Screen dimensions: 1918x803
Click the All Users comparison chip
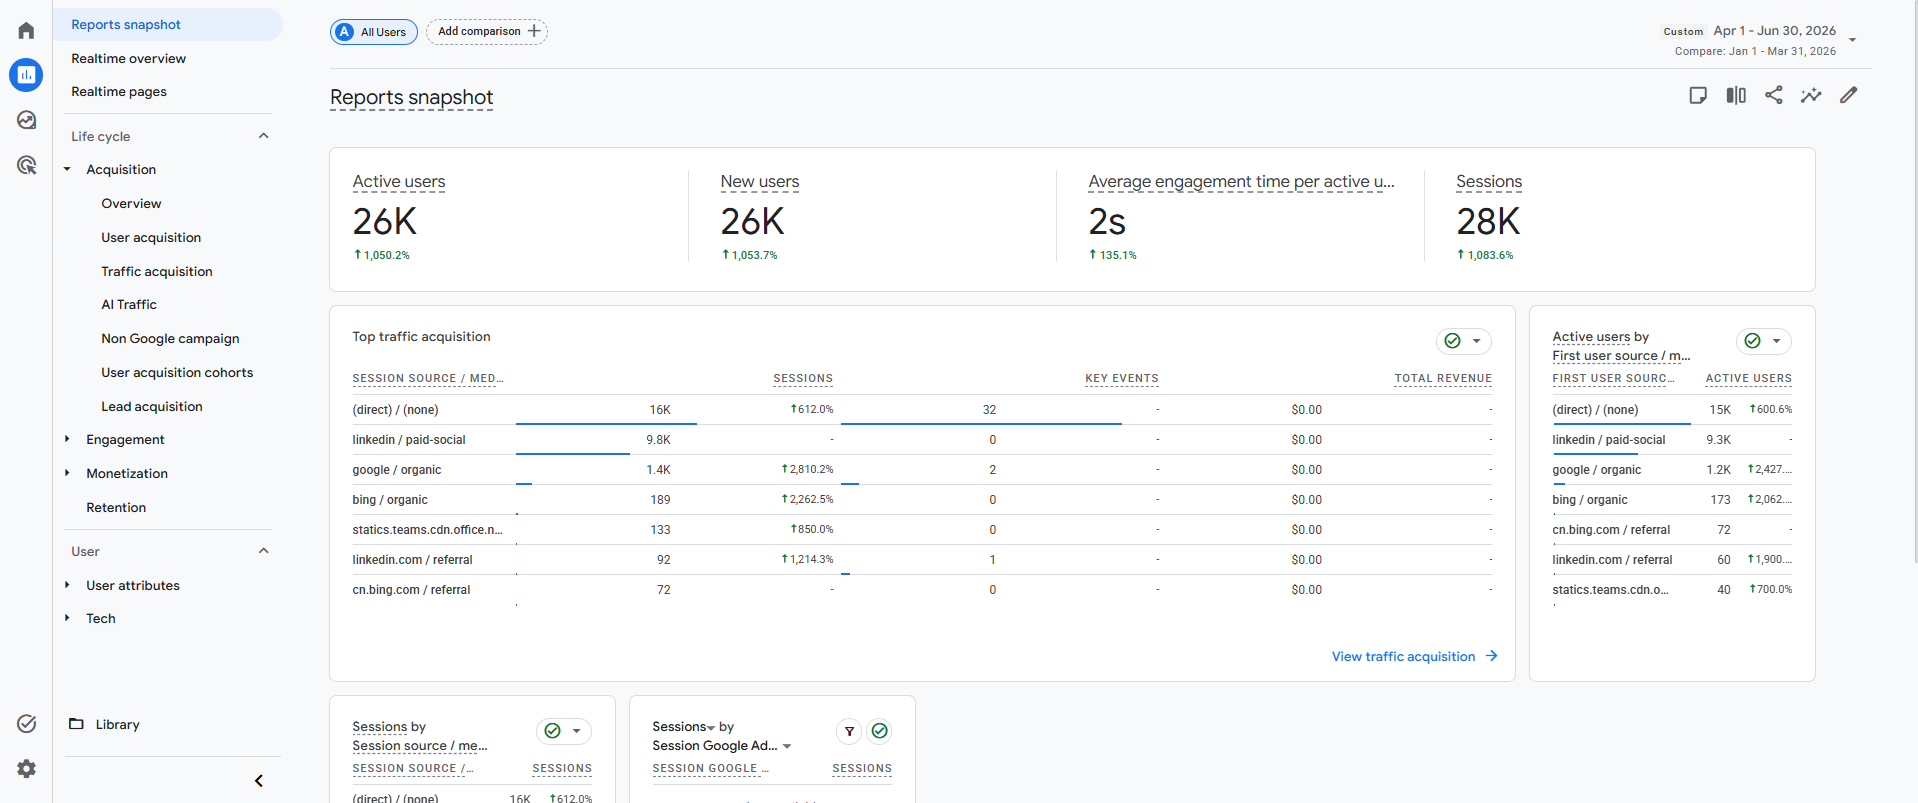pyautogui.click(x=374, y=32)
